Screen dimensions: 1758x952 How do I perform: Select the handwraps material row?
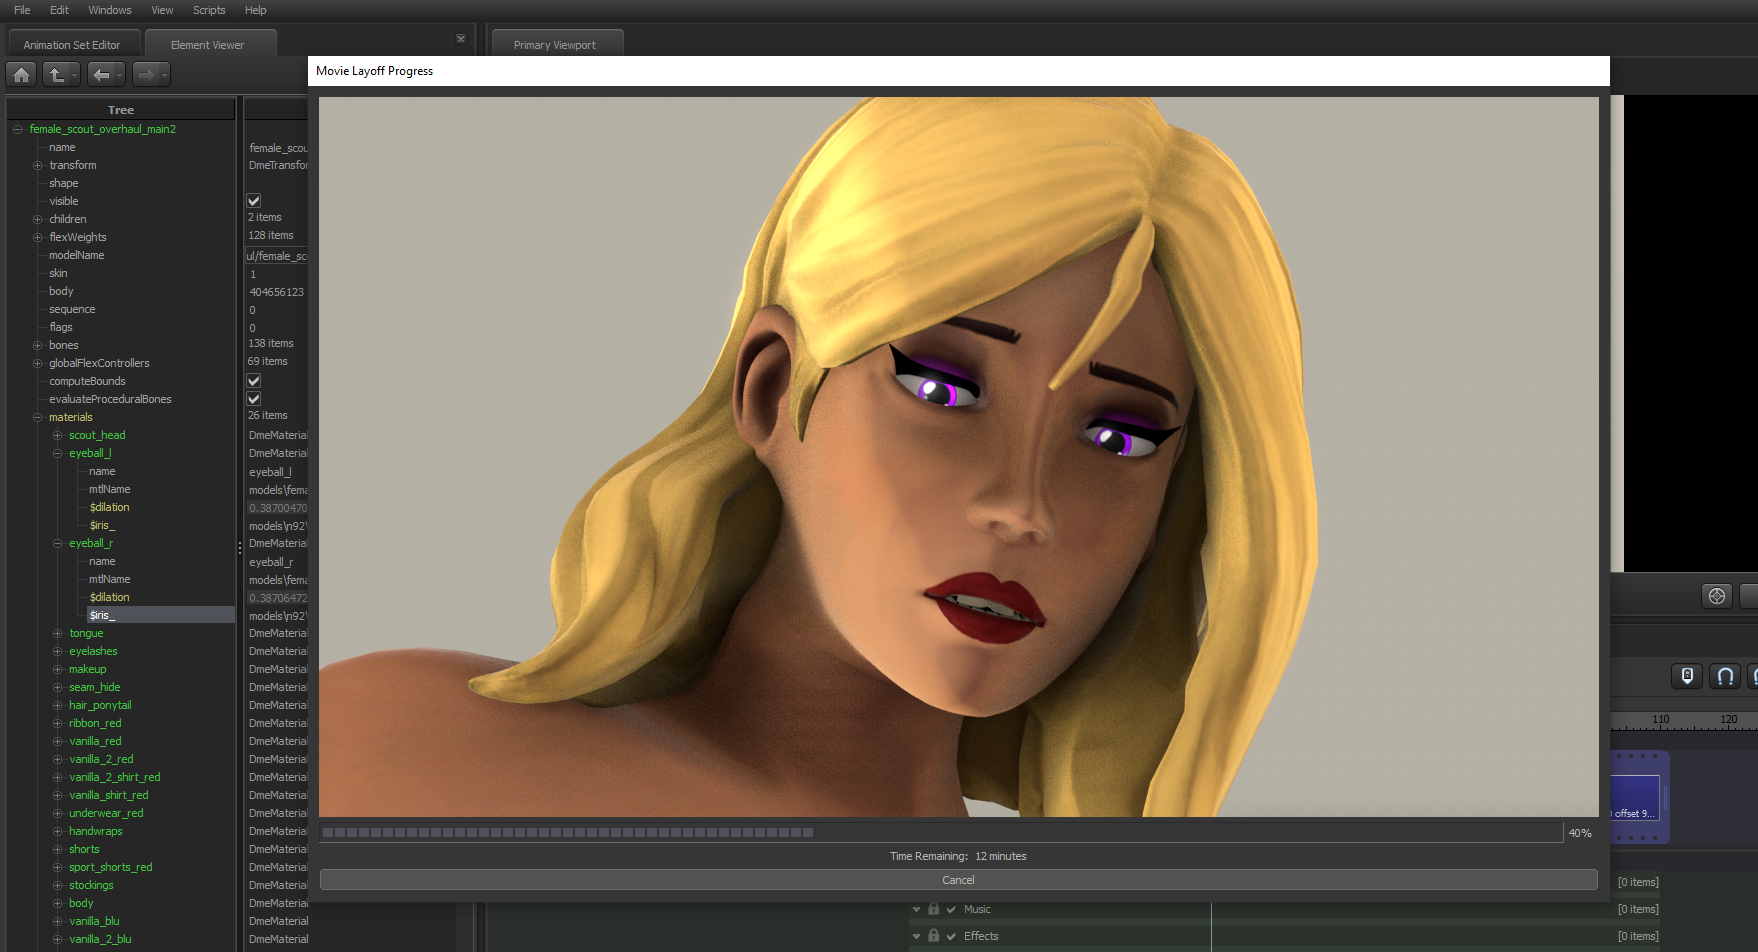pos(95,831)
